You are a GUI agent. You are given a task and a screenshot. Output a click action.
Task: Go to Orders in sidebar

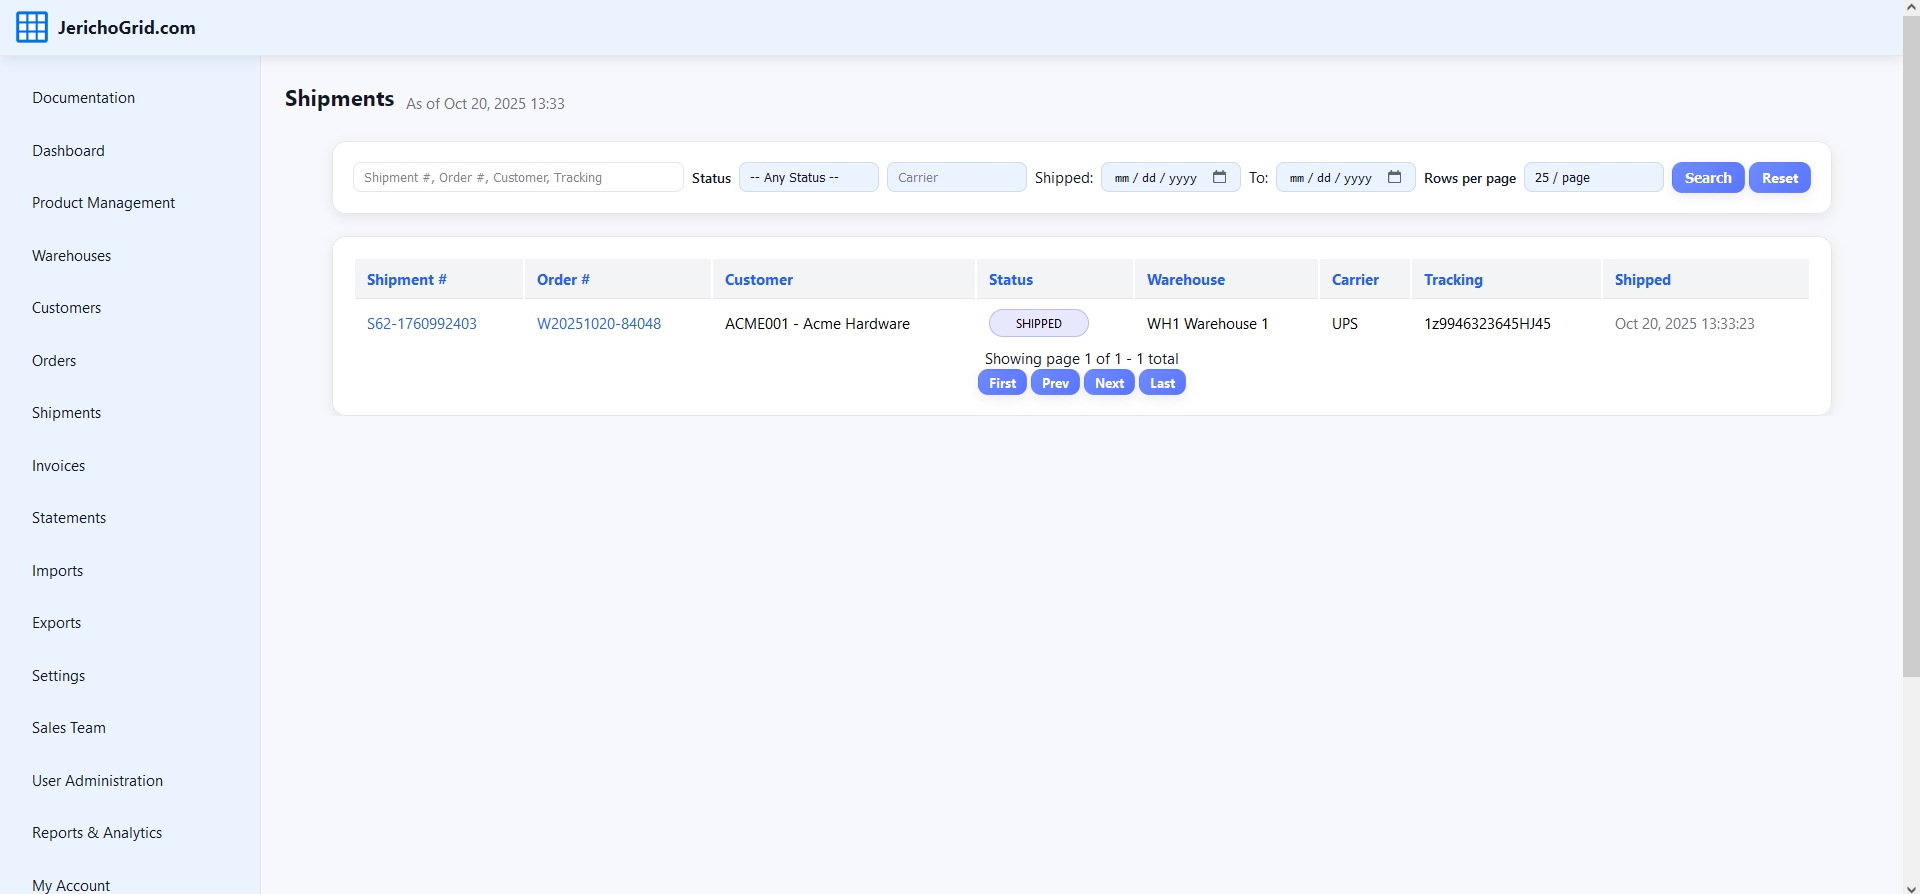(x=54, y=361)
